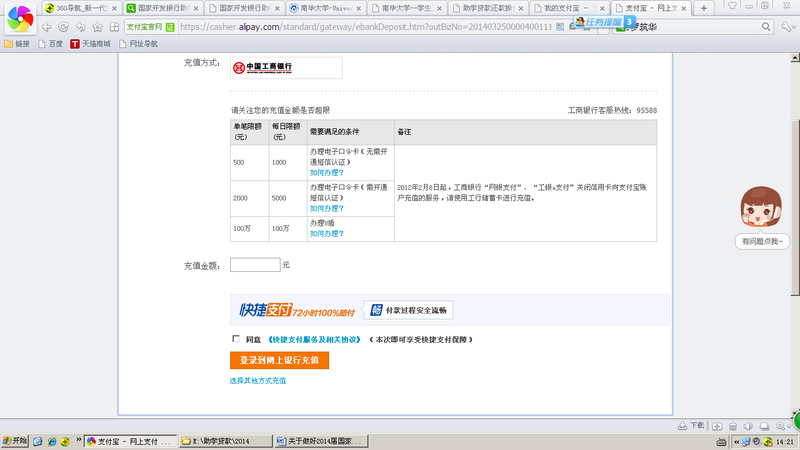The width and height of the screenshot is (800, 450).
Task: Click the grid home page icon
Action: tap(114, 27)
